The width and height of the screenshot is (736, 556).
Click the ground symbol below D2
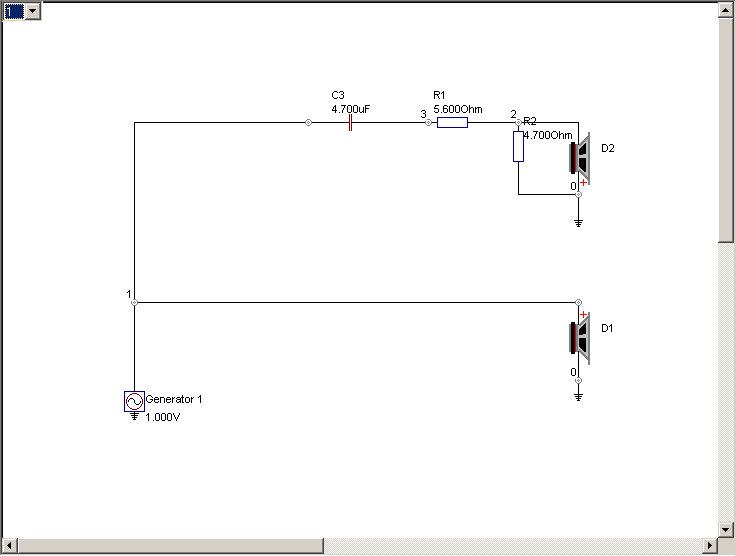[578, 223]
